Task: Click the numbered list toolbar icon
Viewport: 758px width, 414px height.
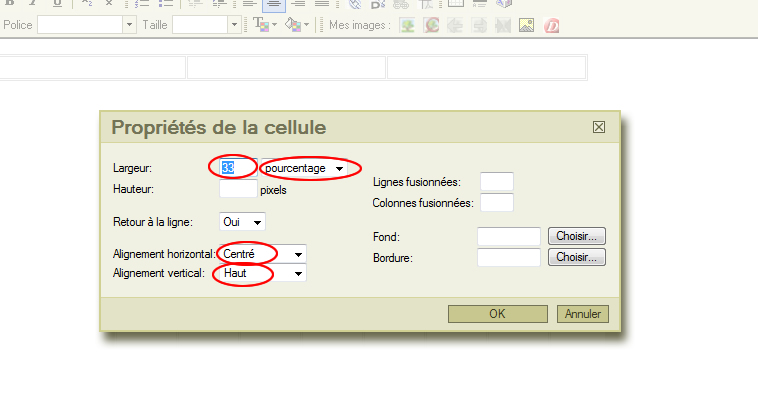Action: pyautogui.click(x=142, y=4)
